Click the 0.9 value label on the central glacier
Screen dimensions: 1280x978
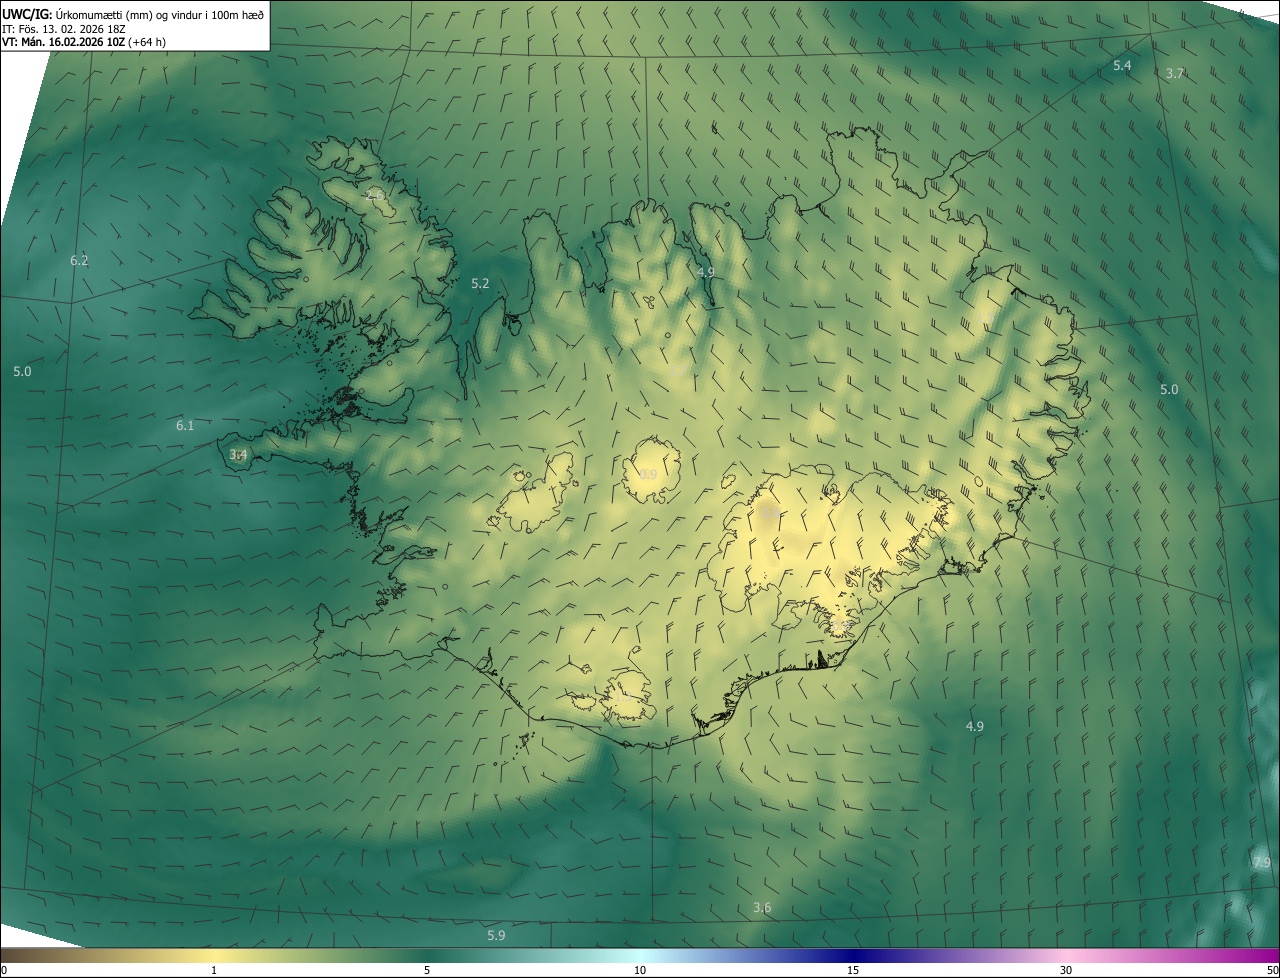pyautogui.click(x=648, y=475)
